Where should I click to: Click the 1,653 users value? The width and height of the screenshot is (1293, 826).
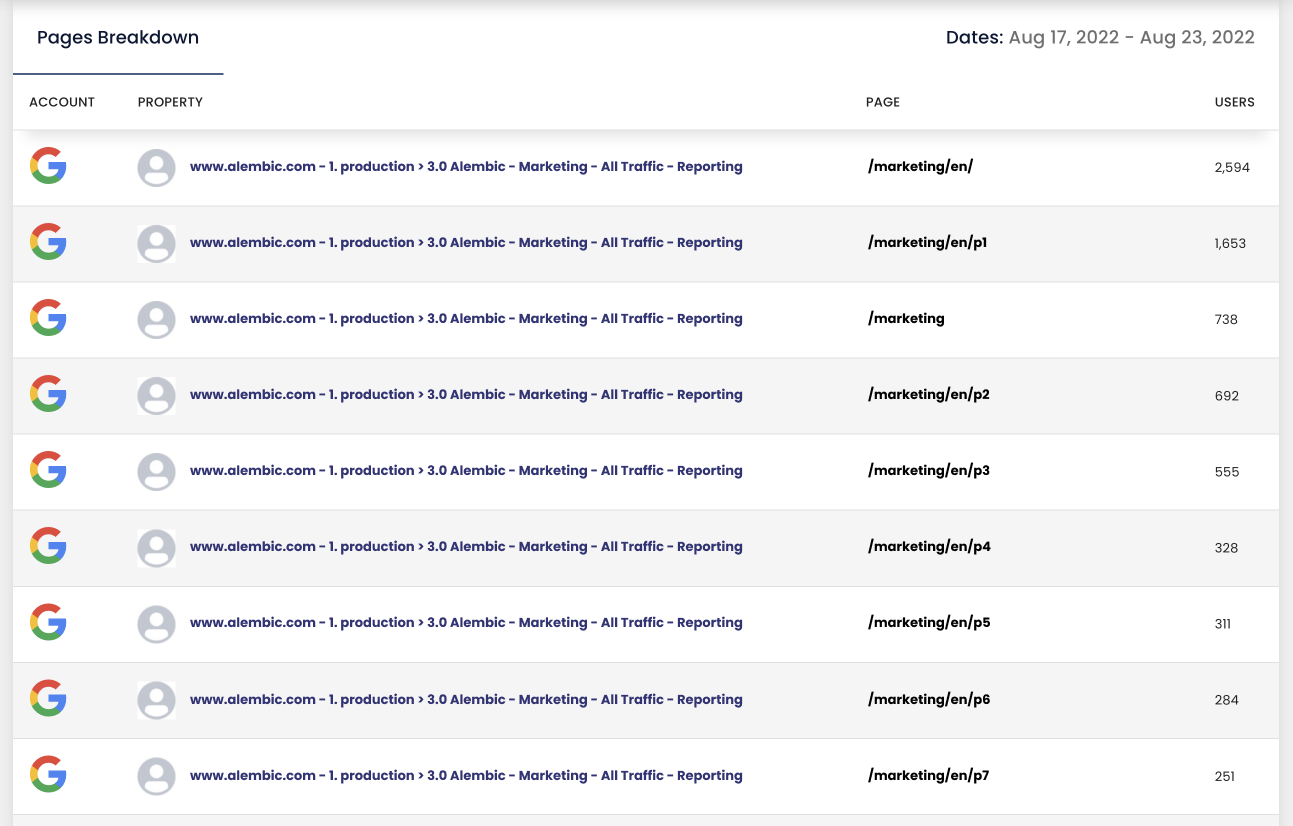[1230, 244]
